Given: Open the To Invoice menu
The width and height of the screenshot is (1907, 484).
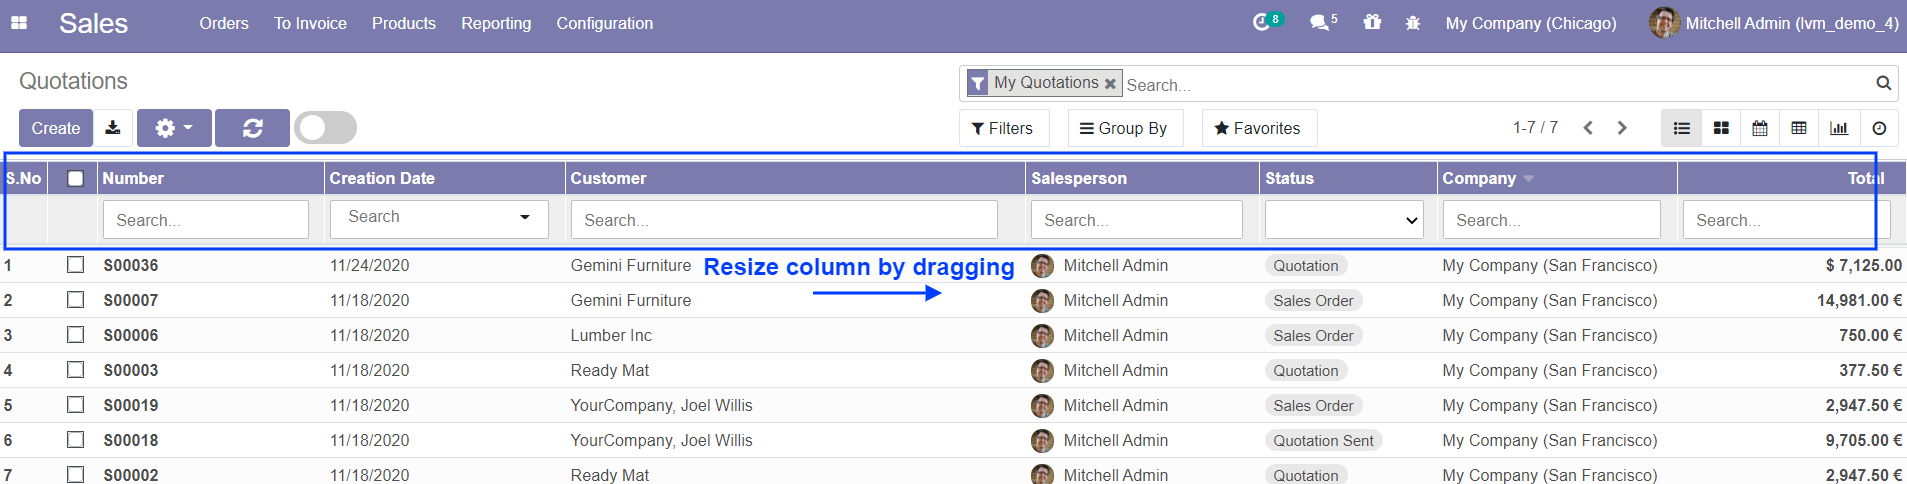Looking at the screenshot, I should (310, 23).
